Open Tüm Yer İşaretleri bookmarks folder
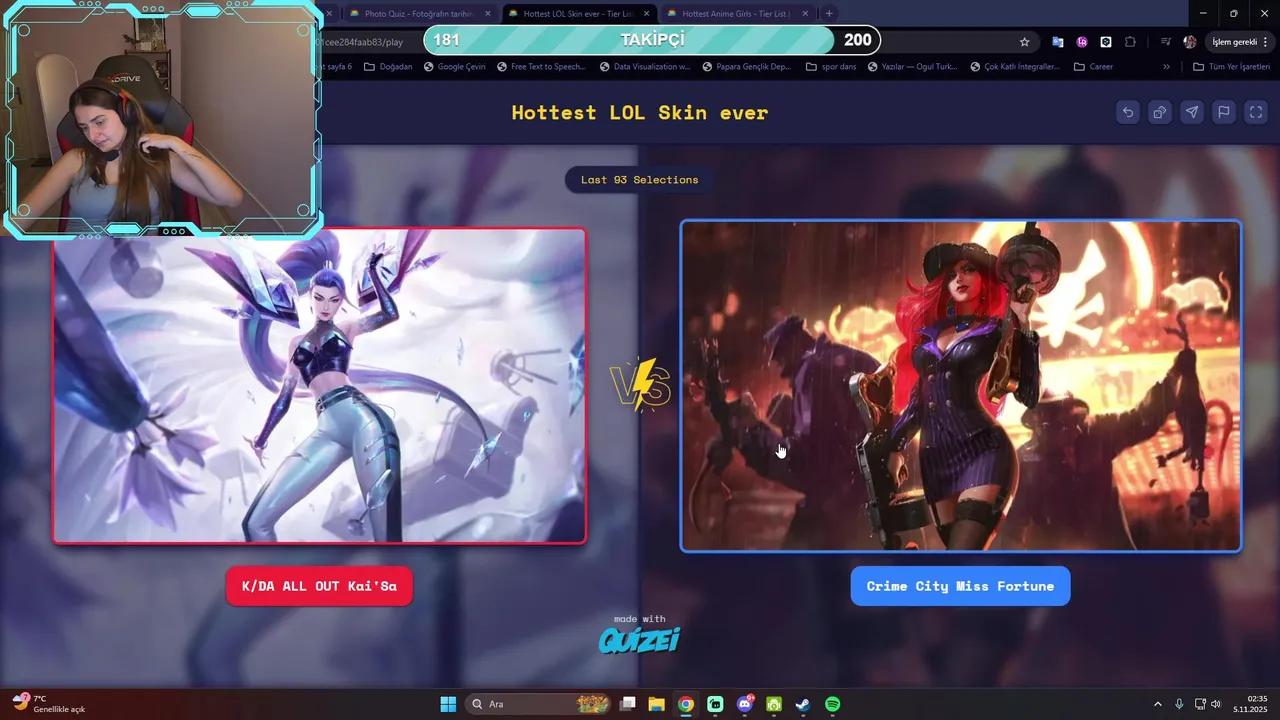This screenshot has height=720, width=1280. coord(1231,67)
